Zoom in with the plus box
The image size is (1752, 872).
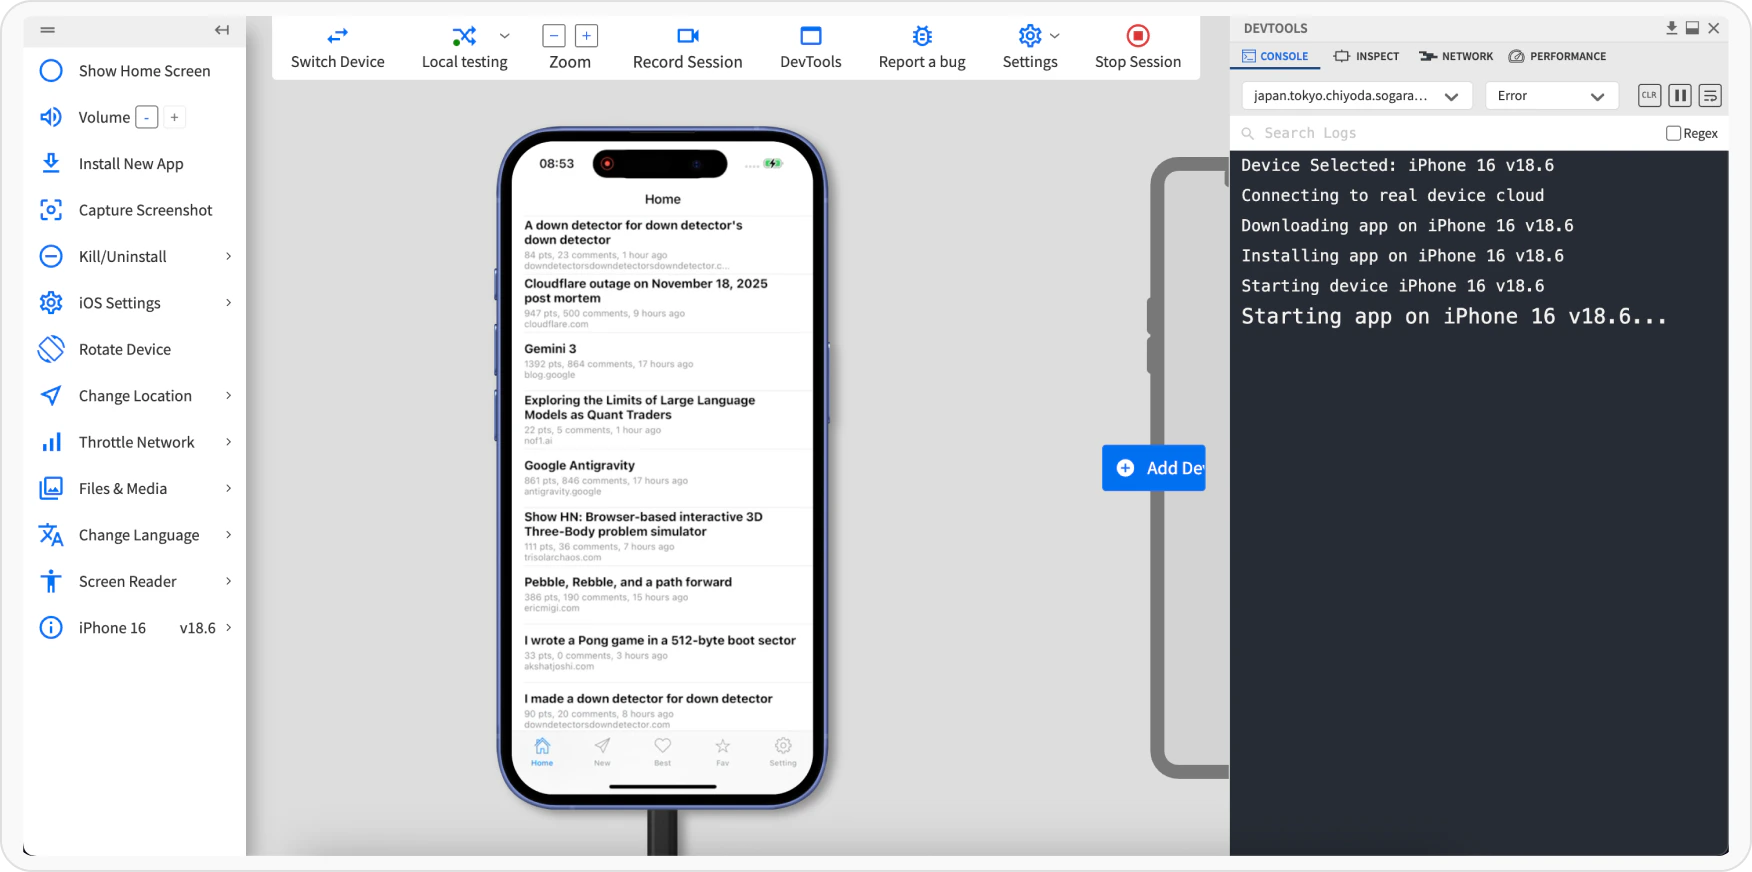pos(586,36)
